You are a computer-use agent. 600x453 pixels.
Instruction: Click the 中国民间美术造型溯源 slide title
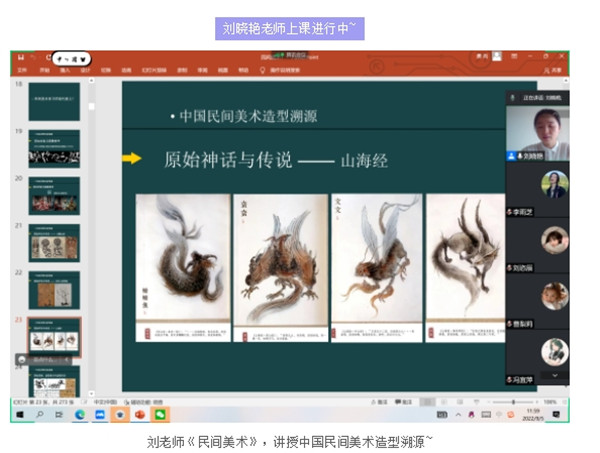point(248,116)
